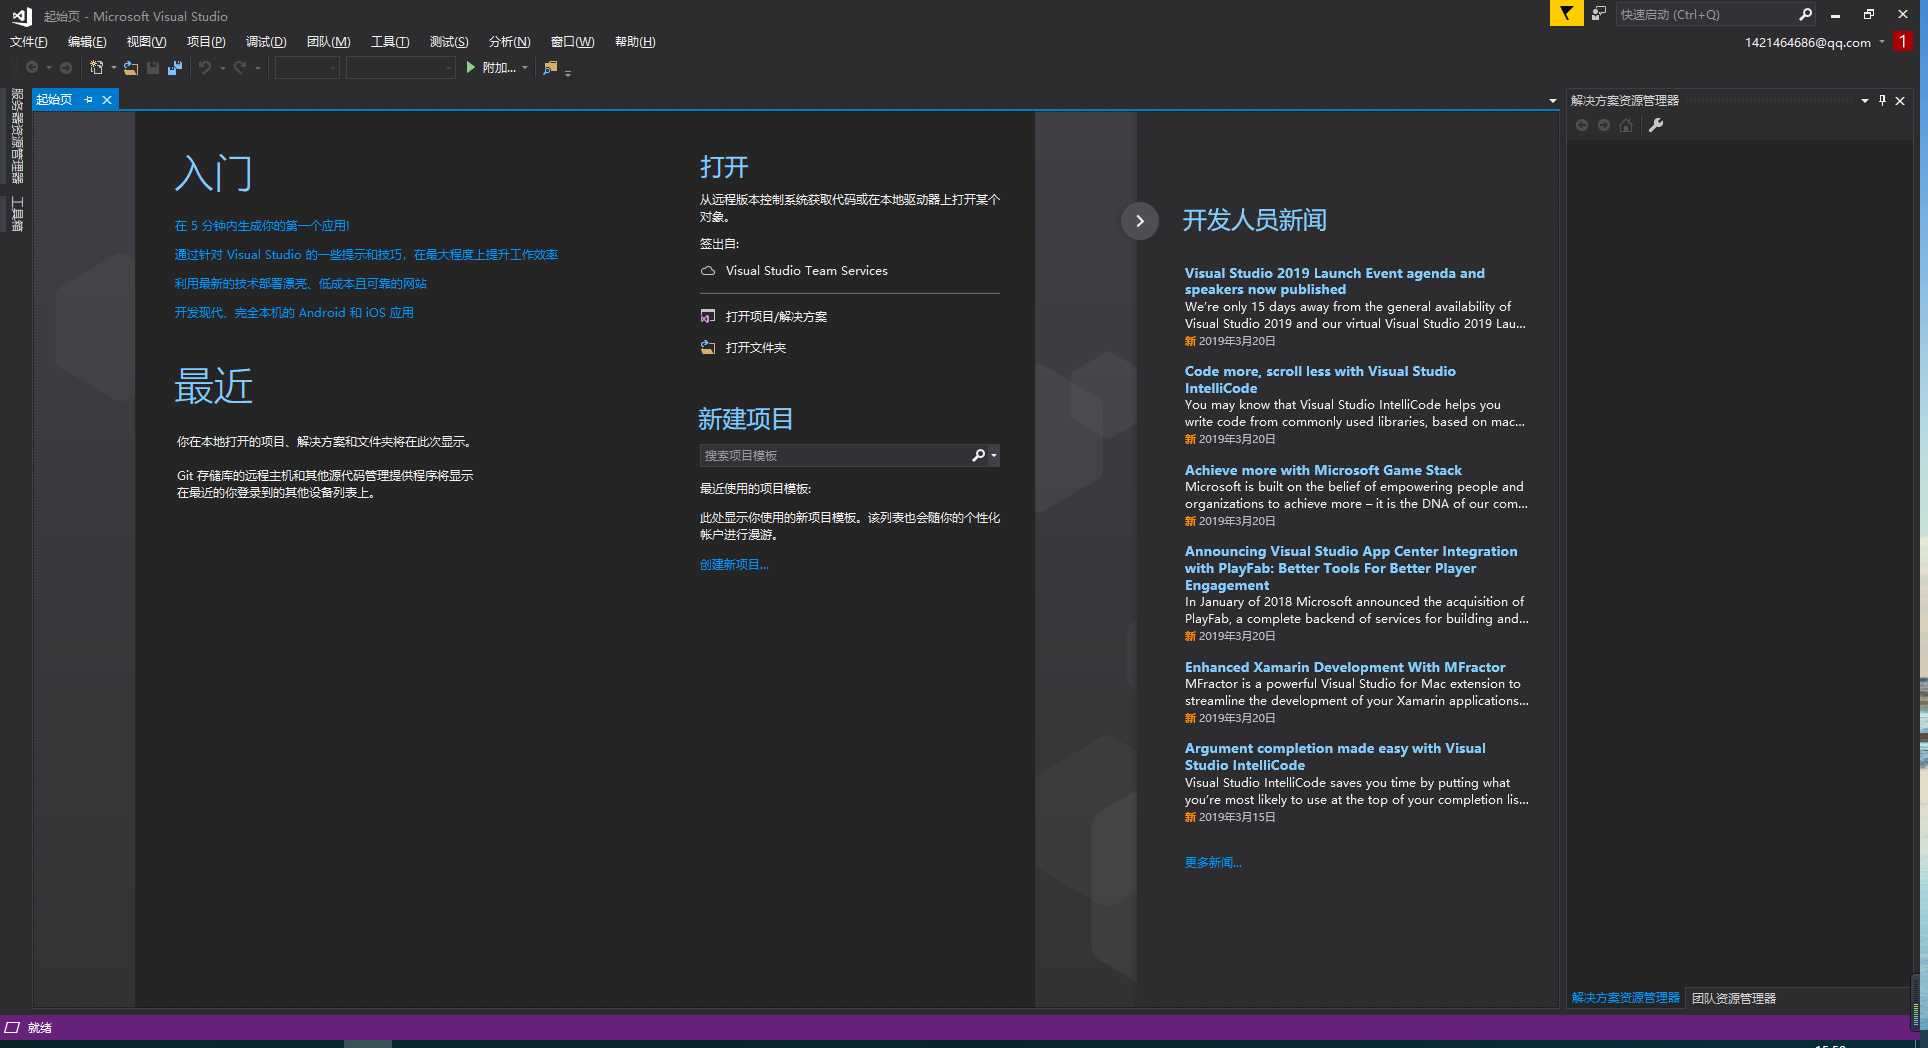Click the Save All toolbar icon
Image resolution: width=1928 pixels, height=1048 pixels.
175,68
